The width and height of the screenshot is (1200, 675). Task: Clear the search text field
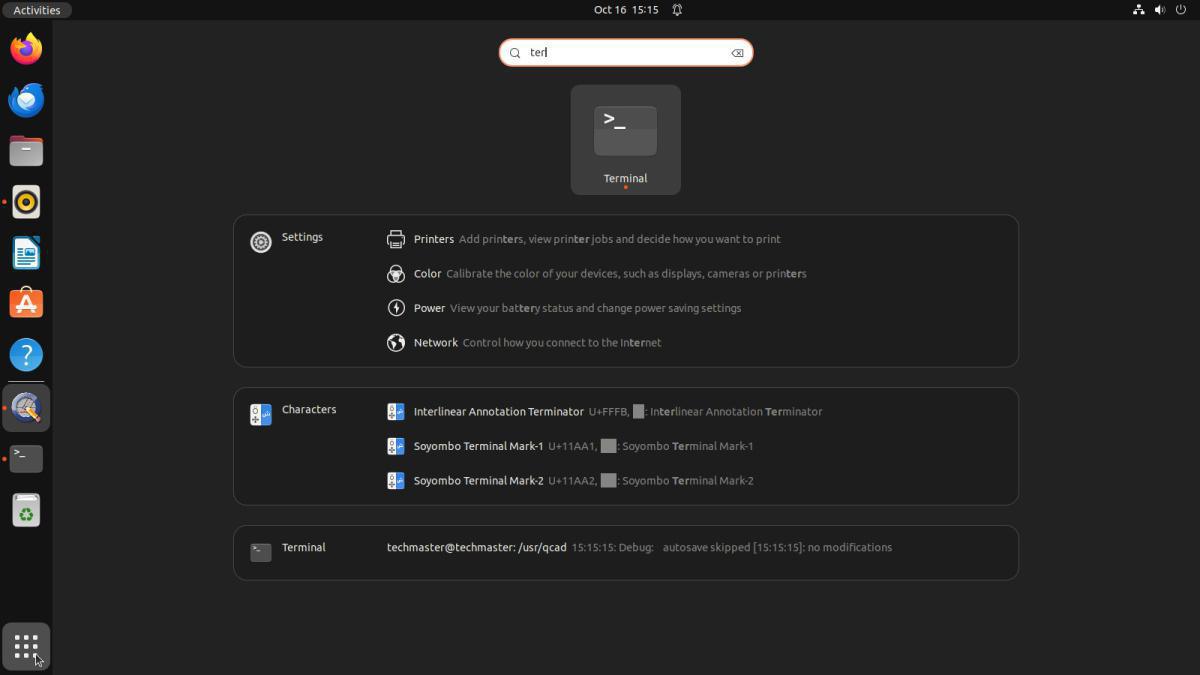[737, 53]
